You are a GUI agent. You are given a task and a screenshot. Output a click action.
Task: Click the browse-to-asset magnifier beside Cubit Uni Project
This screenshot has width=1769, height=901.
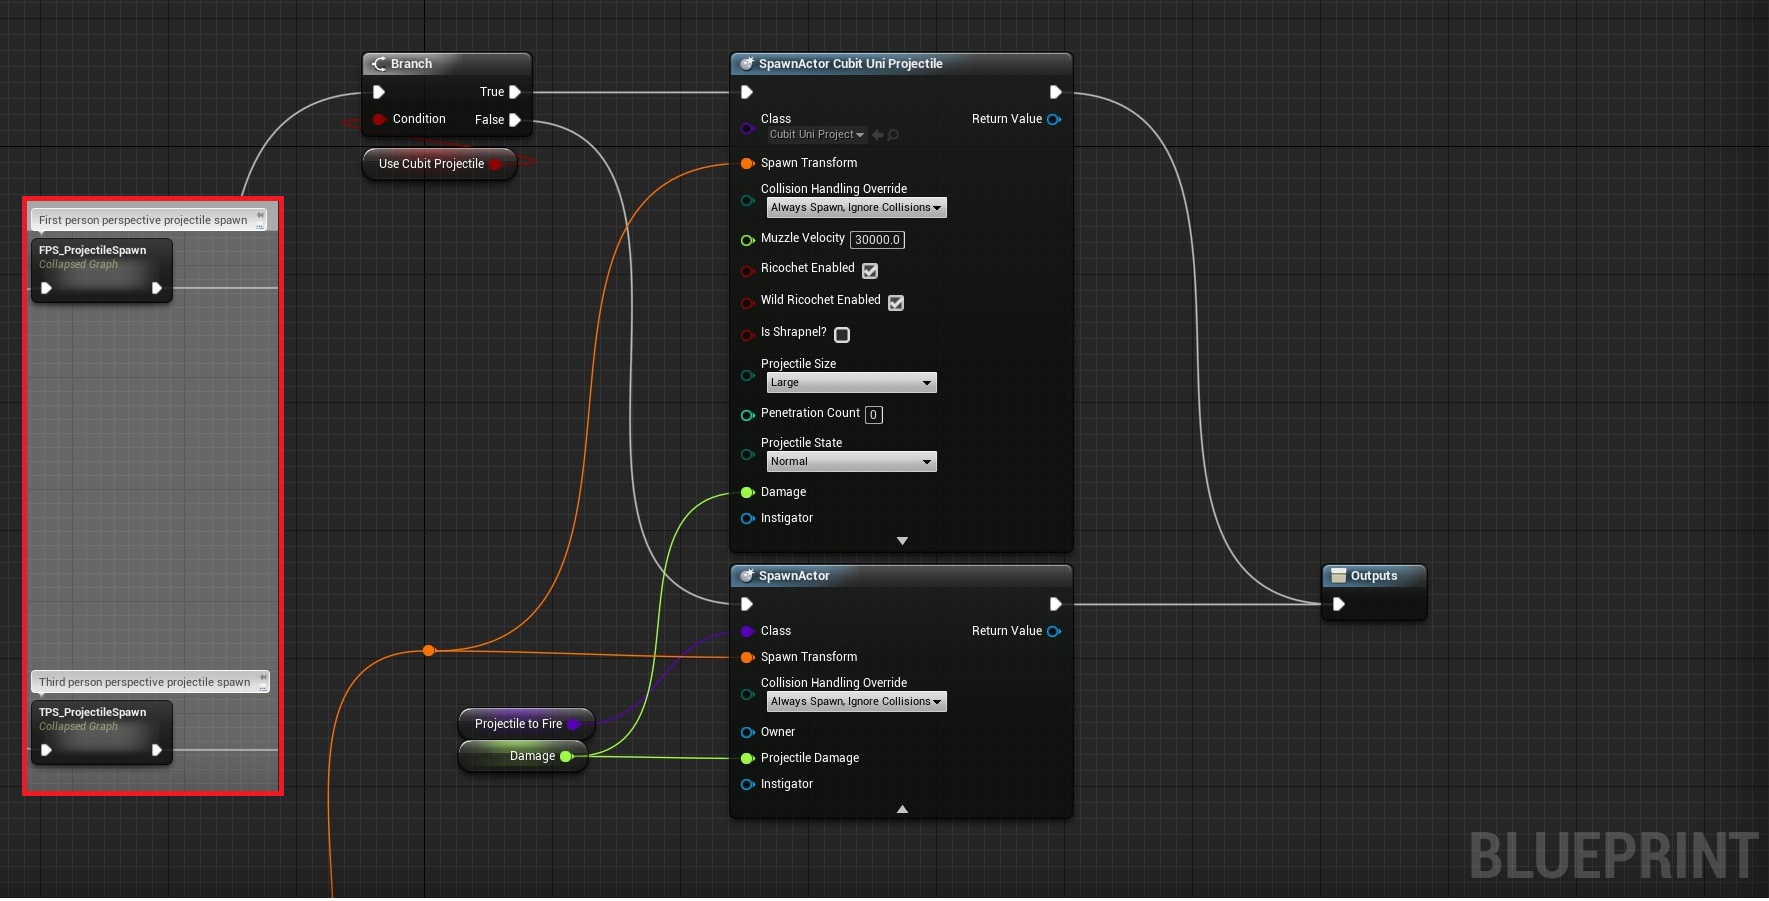click(x=893, y=135)
